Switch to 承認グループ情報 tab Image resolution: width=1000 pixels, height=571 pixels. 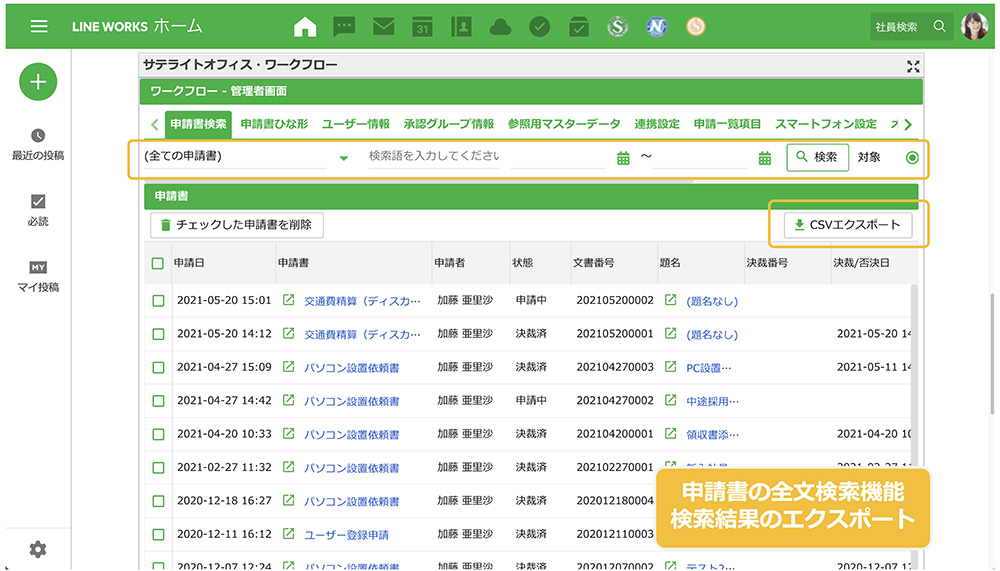(x=449, y=124)
